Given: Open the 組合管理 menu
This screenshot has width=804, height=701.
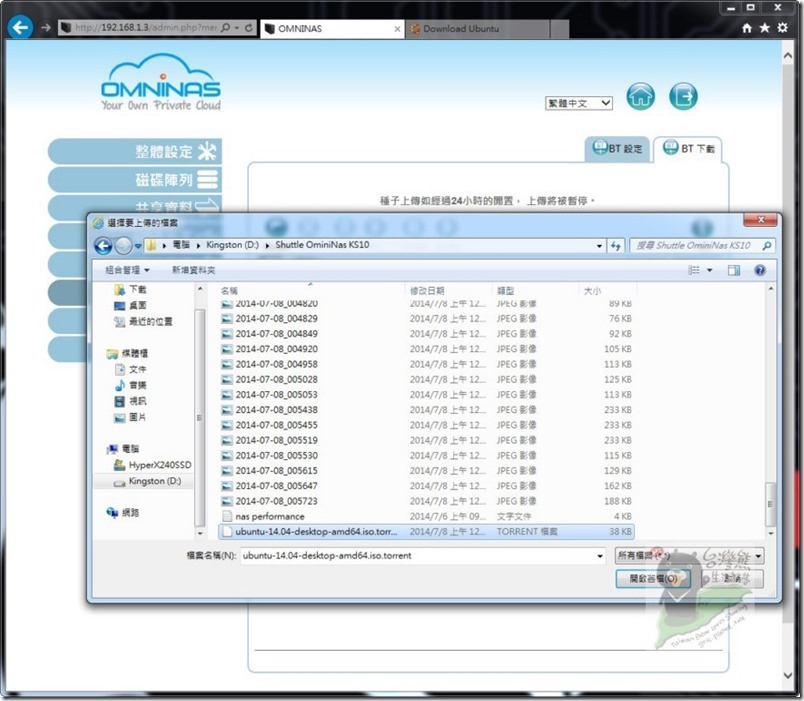Looking at the screenshot, I should (x=127, y=270).
